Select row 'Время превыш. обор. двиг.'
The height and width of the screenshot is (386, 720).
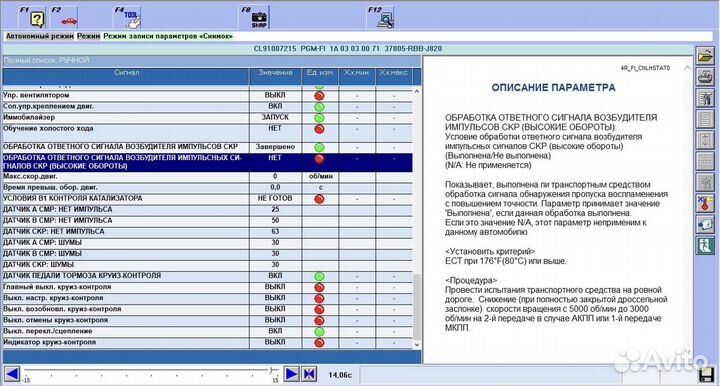pos(208,188)
